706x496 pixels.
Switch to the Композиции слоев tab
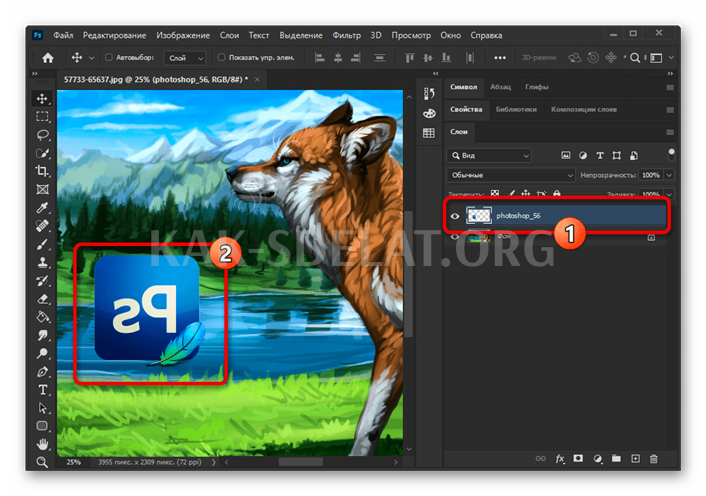click(x=584, y=109)
